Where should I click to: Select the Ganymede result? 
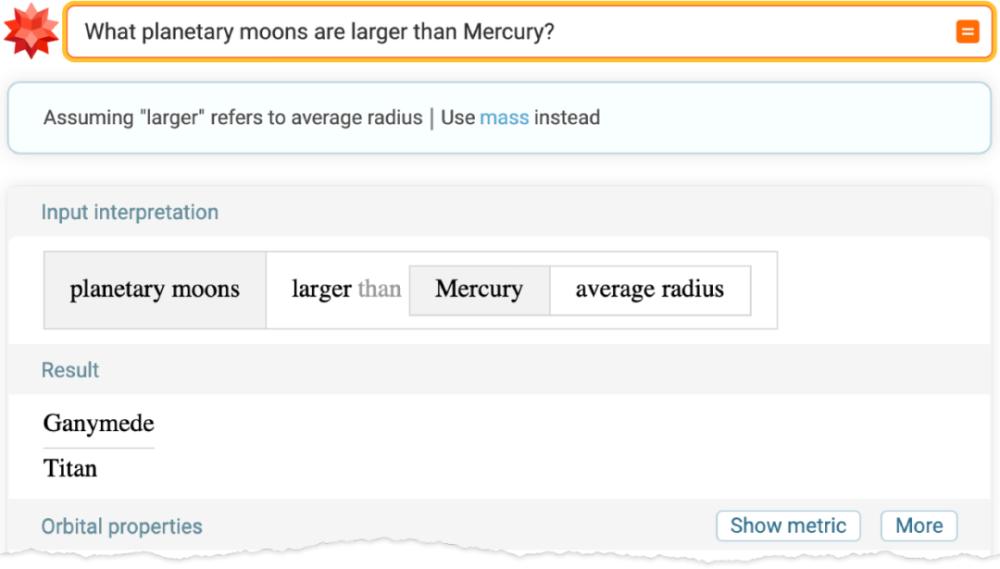98,423
